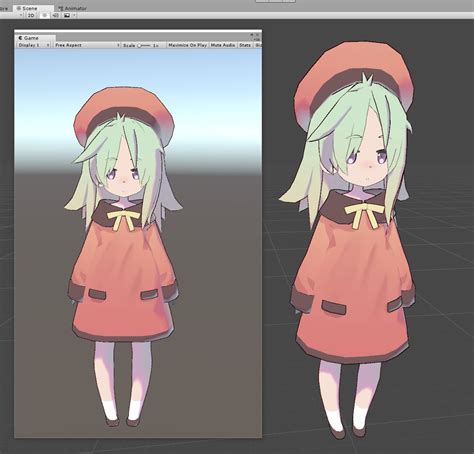Open the scene shading mode dropdown arrow

point(21,15)
